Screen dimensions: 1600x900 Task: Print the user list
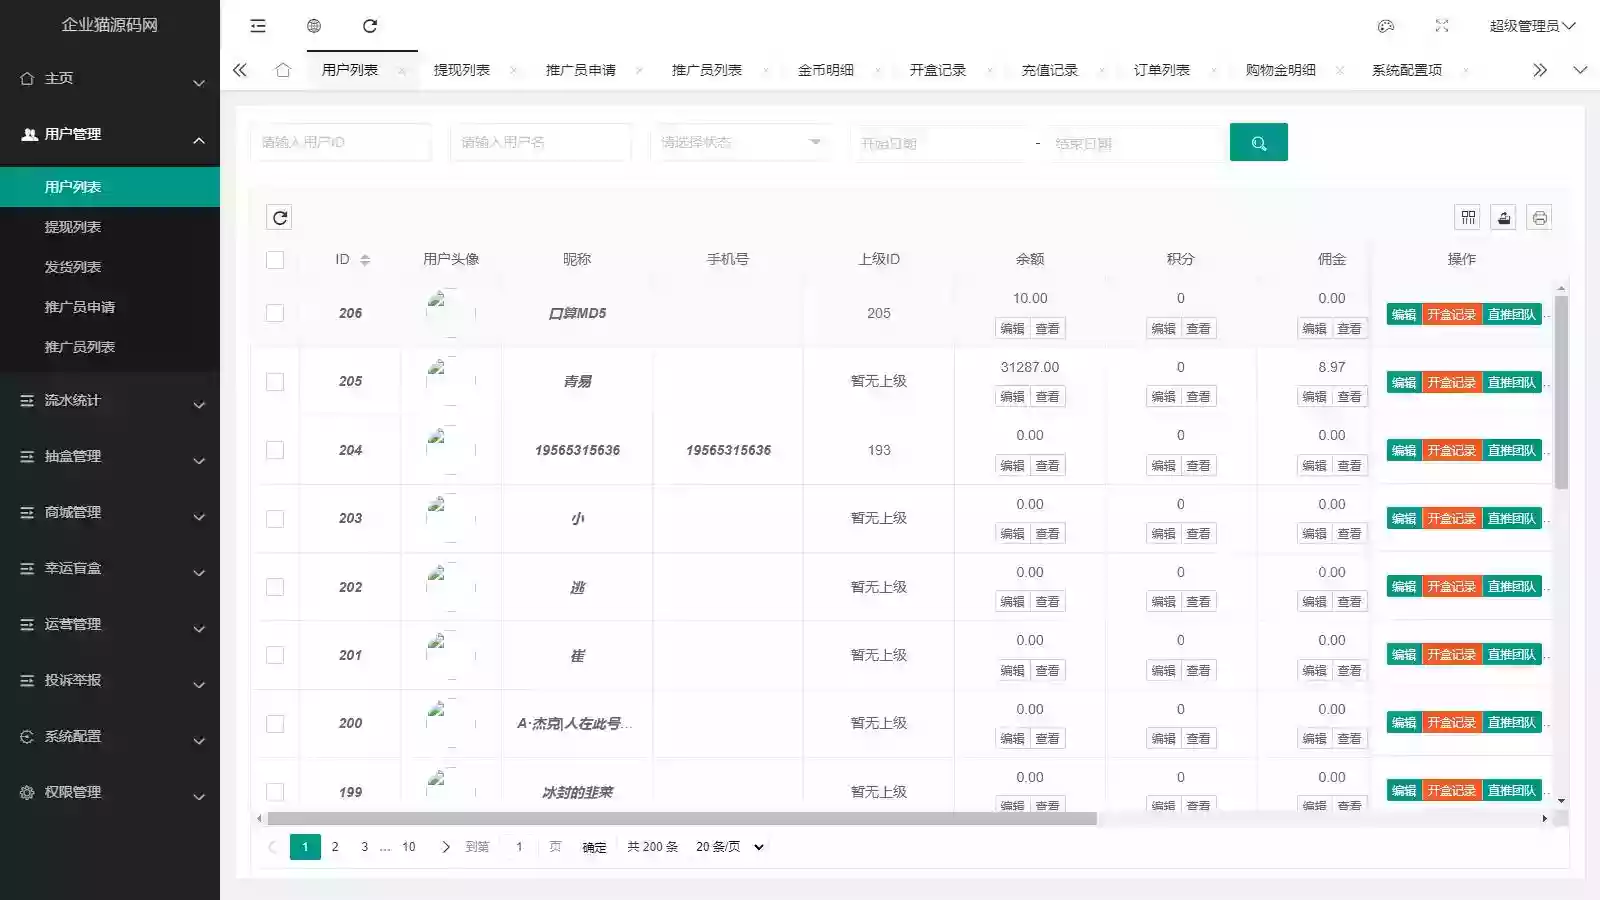tap(1540, 217)
